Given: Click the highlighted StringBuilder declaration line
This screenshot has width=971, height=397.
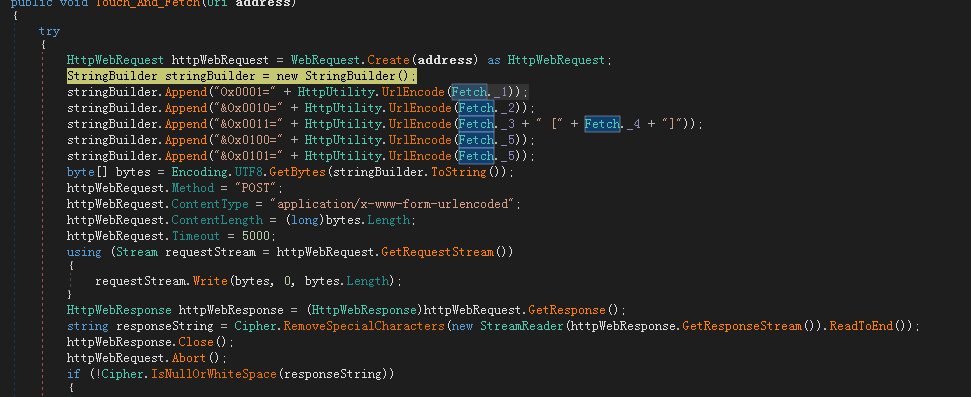Looking at the screenshot, I should (x=242, y=76).
